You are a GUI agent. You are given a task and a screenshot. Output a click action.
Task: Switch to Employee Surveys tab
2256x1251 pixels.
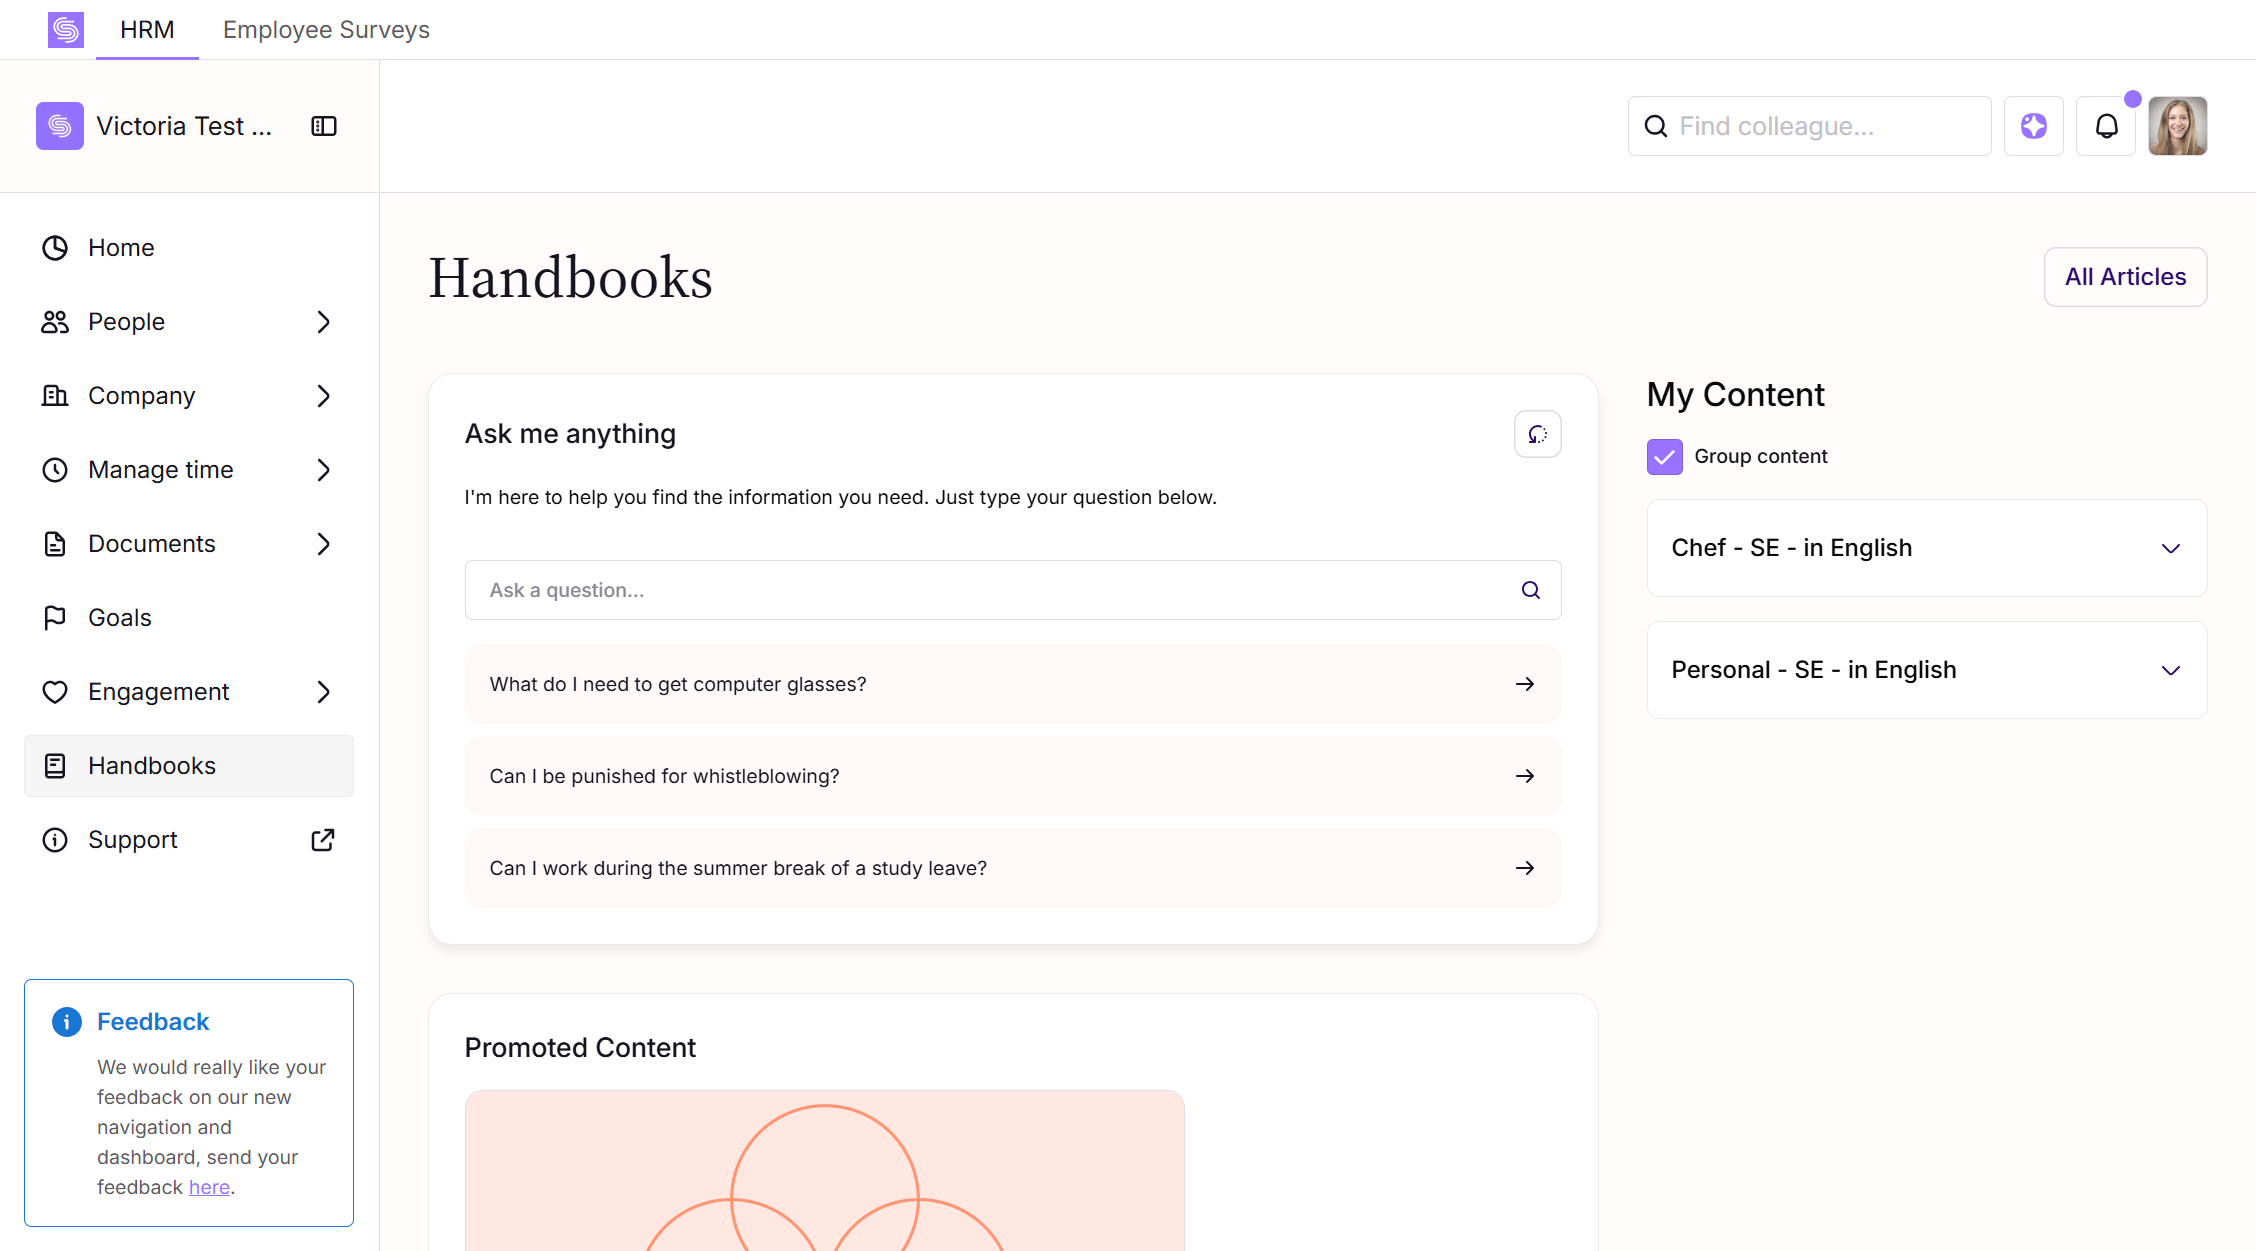coord(326,30)
